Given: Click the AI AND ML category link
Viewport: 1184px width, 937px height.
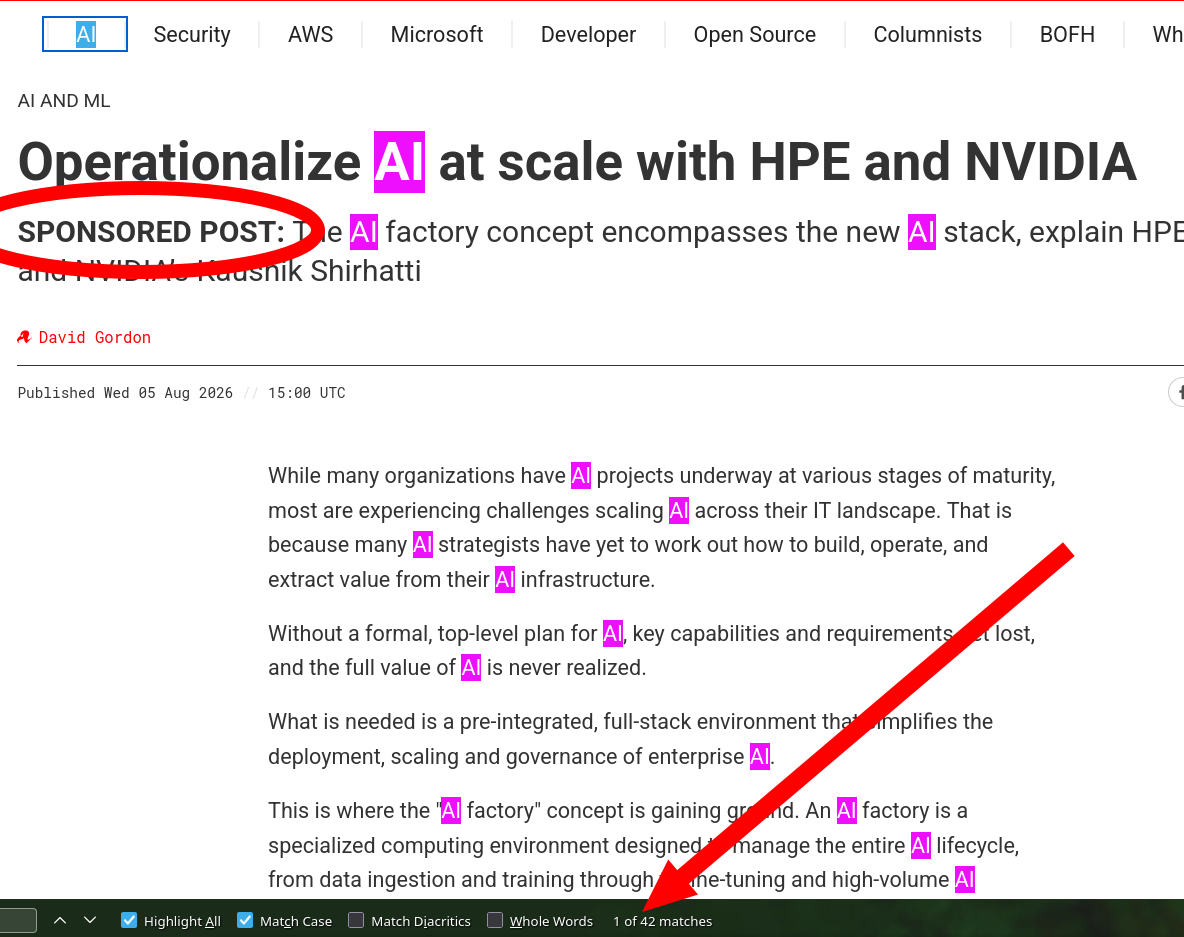Looking at the screenshot, I should pyautogui.click(x=64, y=100).
